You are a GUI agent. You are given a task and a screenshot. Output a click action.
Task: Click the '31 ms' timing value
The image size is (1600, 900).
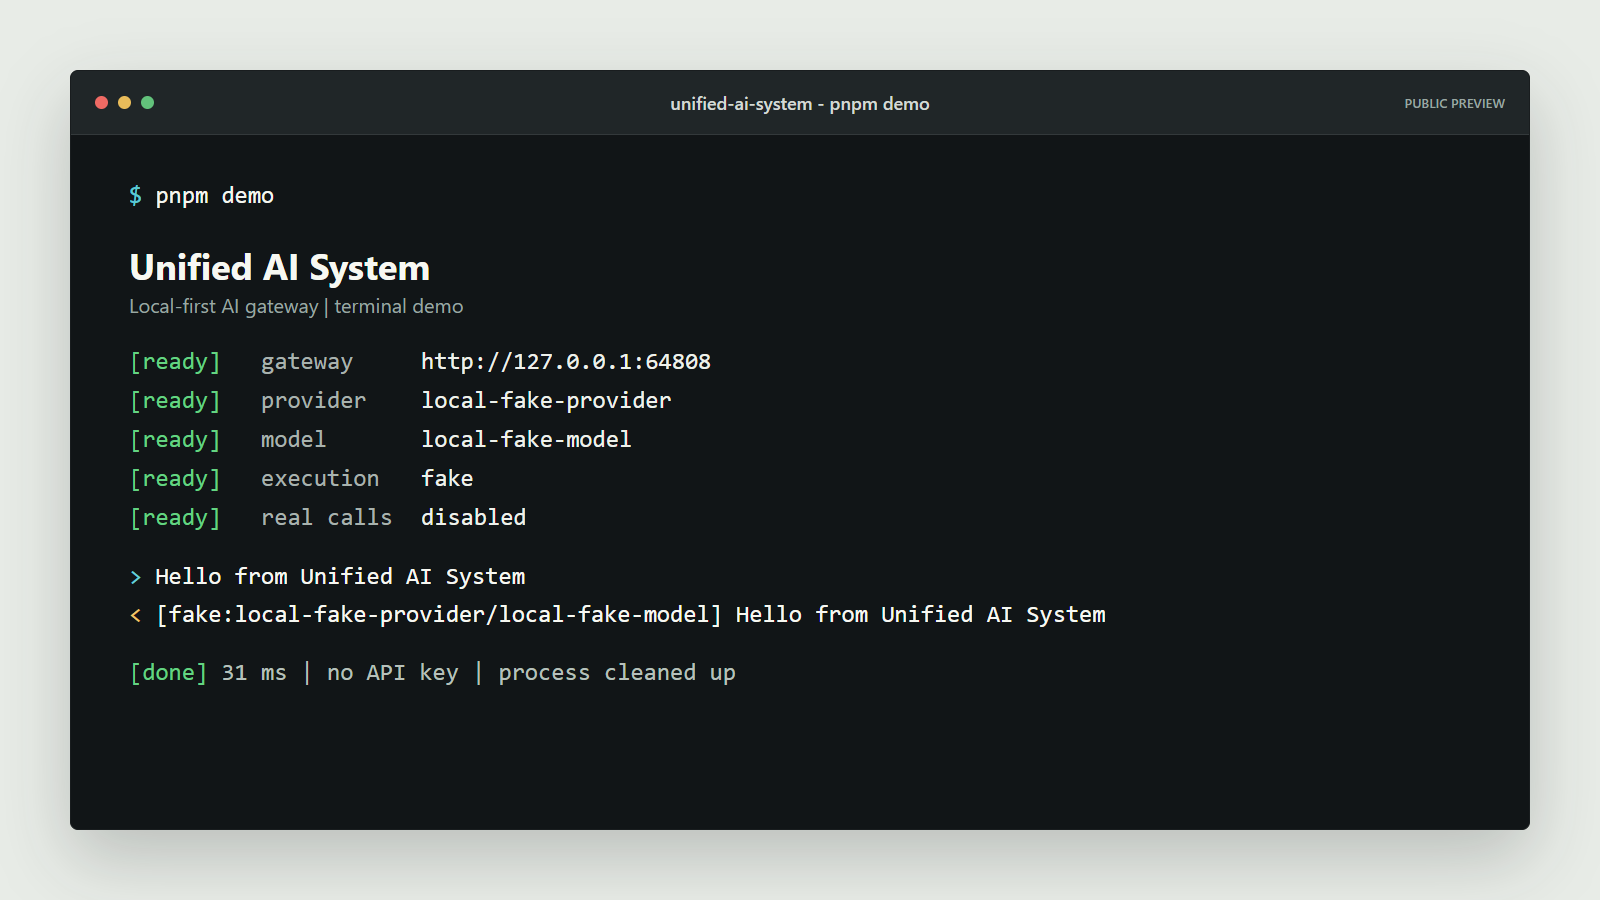pyautogui.click(x=254, y=673)
